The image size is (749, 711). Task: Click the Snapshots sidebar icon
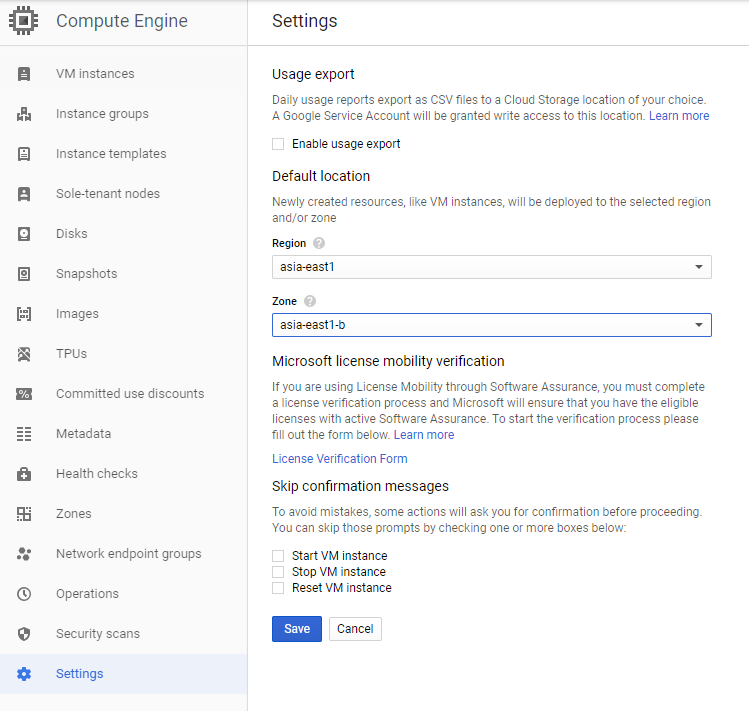point(24,274)
